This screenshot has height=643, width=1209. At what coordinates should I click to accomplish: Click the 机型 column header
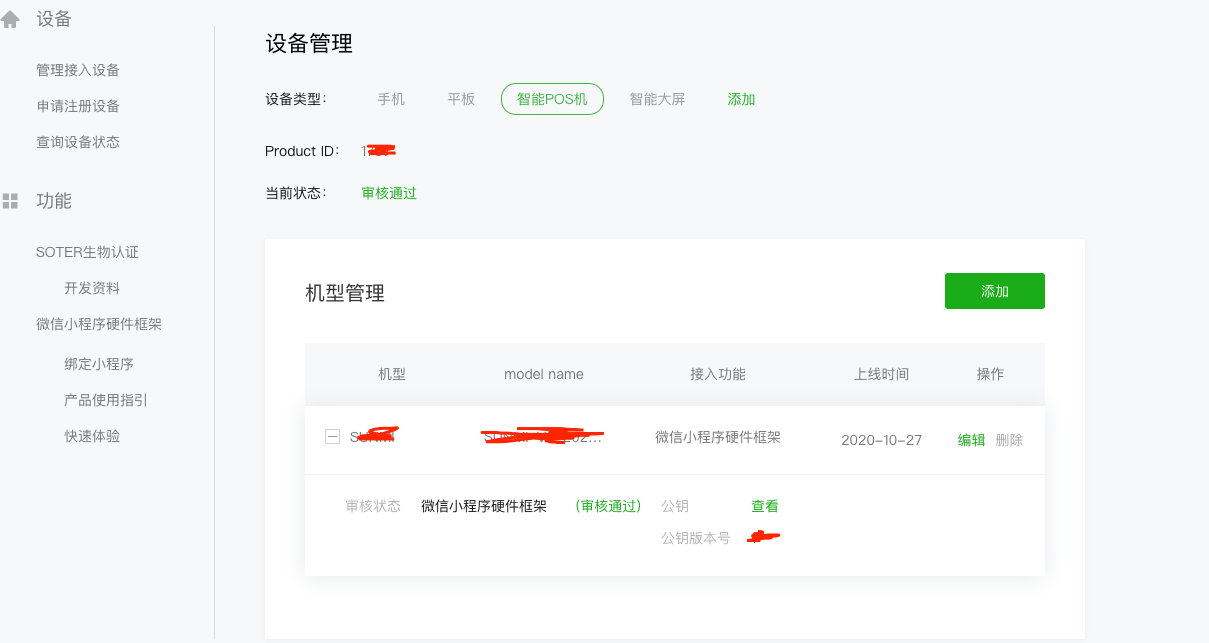click(x=392, y=374)
